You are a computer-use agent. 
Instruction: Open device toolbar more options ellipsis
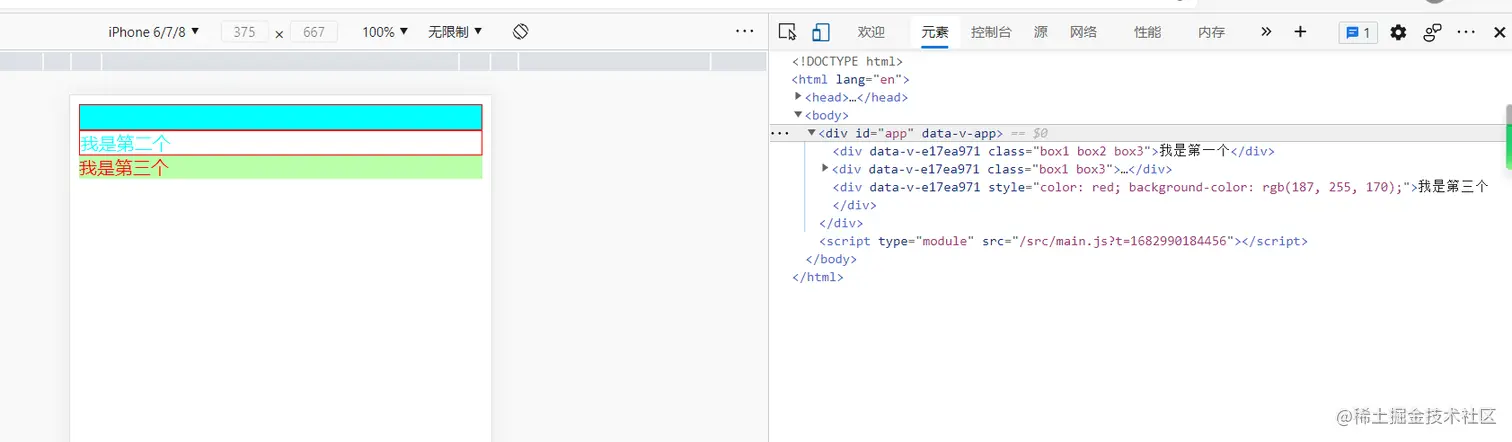click(744, 32)
